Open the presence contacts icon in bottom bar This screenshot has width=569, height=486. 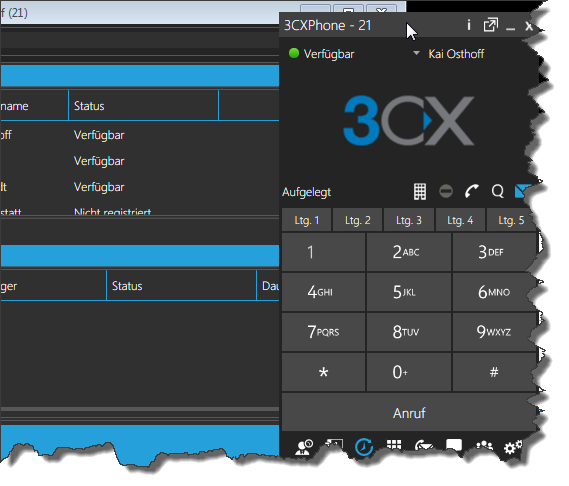[304, 447]
